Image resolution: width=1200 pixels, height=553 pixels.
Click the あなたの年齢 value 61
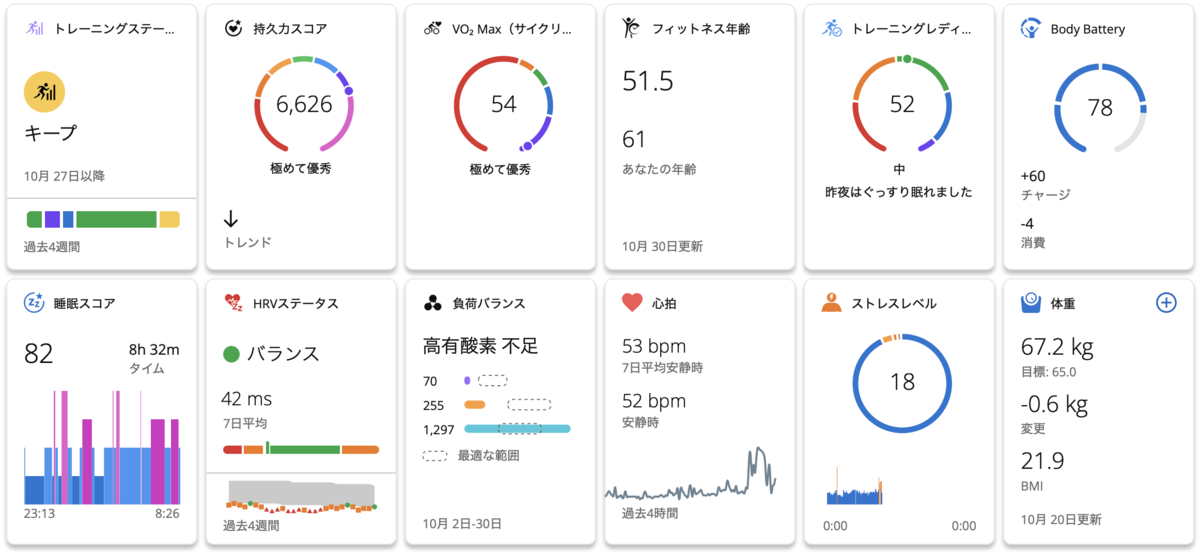tap(634, 139)
